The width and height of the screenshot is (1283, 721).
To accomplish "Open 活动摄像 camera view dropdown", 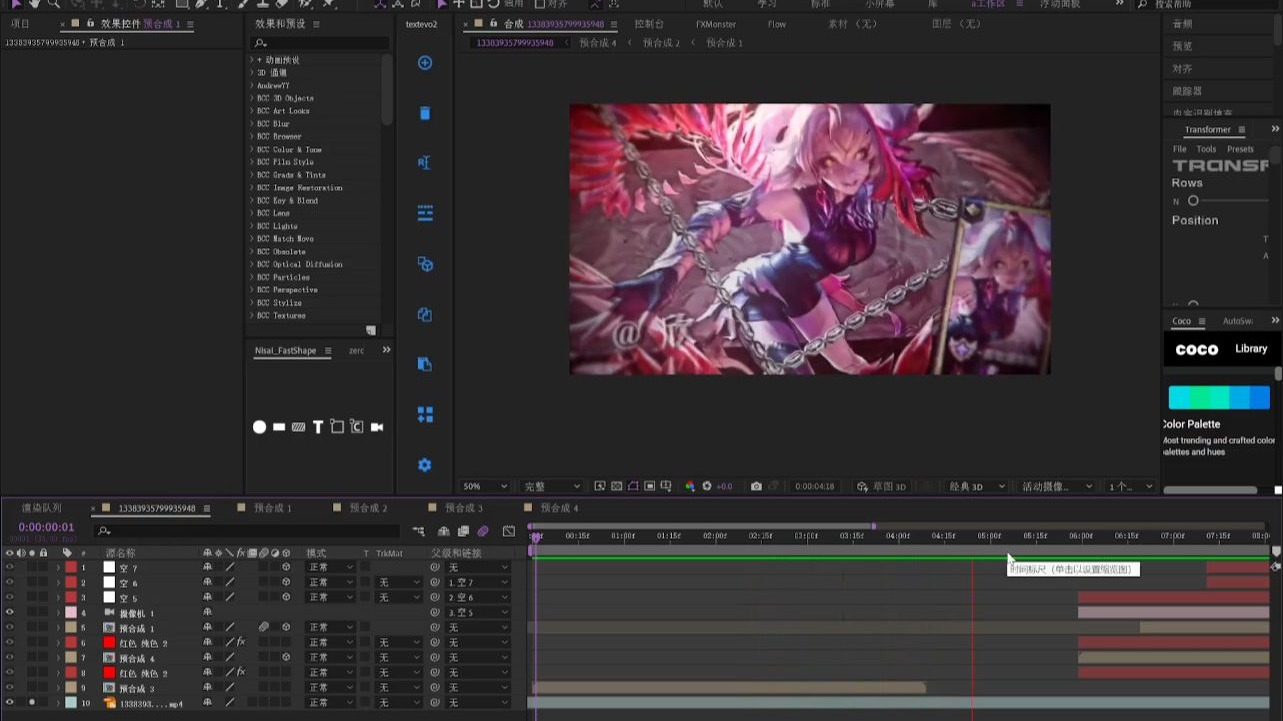I will click(1057, 486).
